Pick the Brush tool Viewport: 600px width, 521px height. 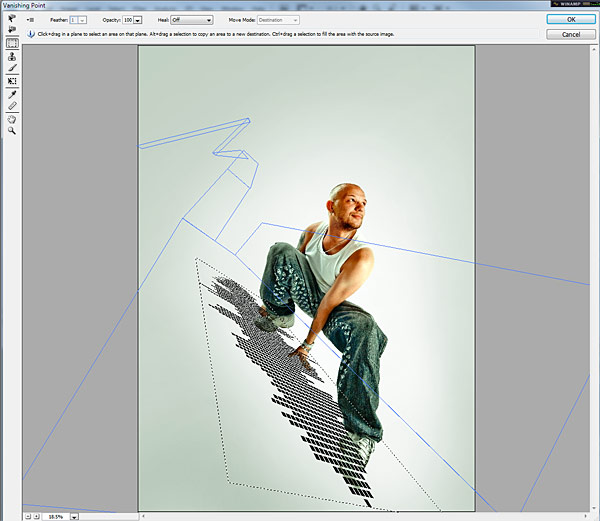tap(12, 69)
